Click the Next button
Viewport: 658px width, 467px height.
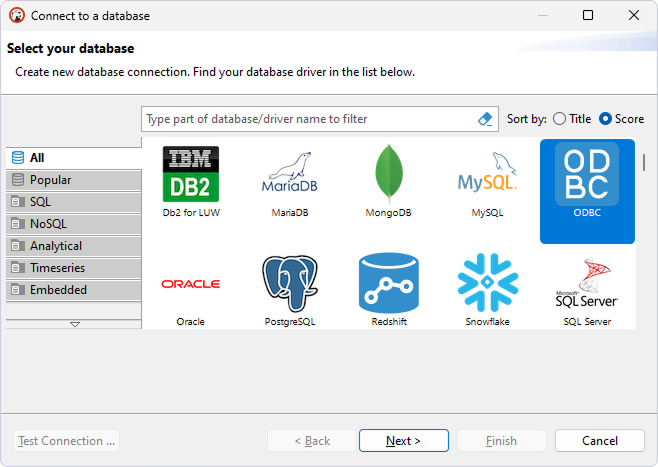403,441
